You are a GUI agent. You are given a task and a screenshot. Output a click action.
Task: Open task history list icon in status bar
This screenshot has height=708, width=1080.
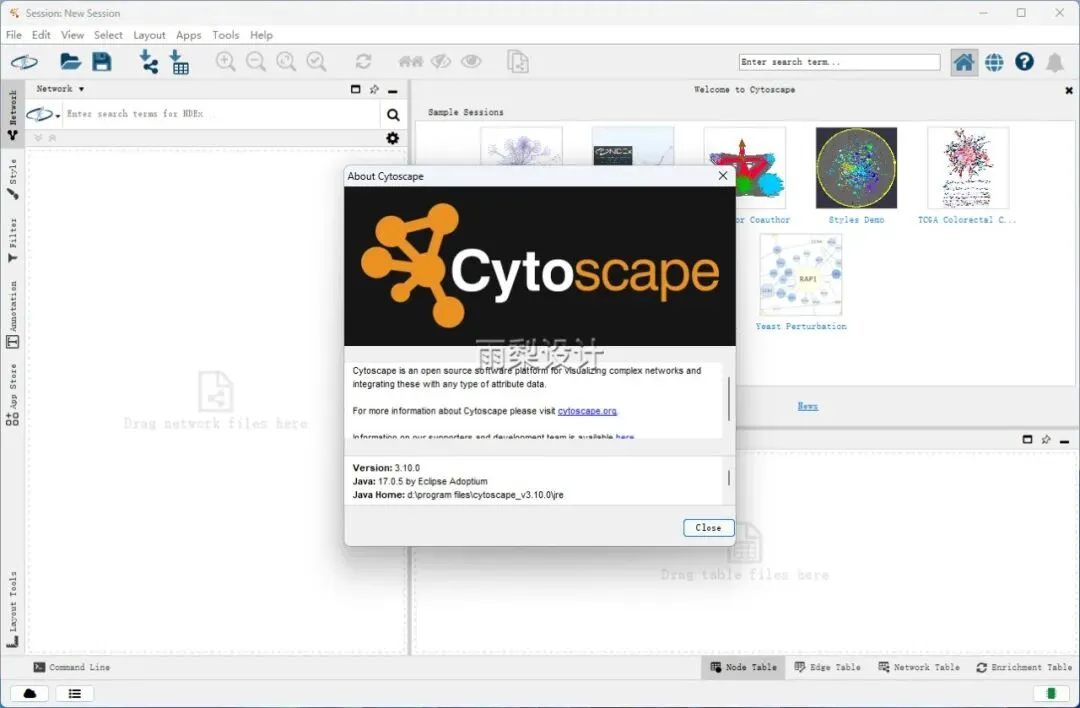point(74,694)
